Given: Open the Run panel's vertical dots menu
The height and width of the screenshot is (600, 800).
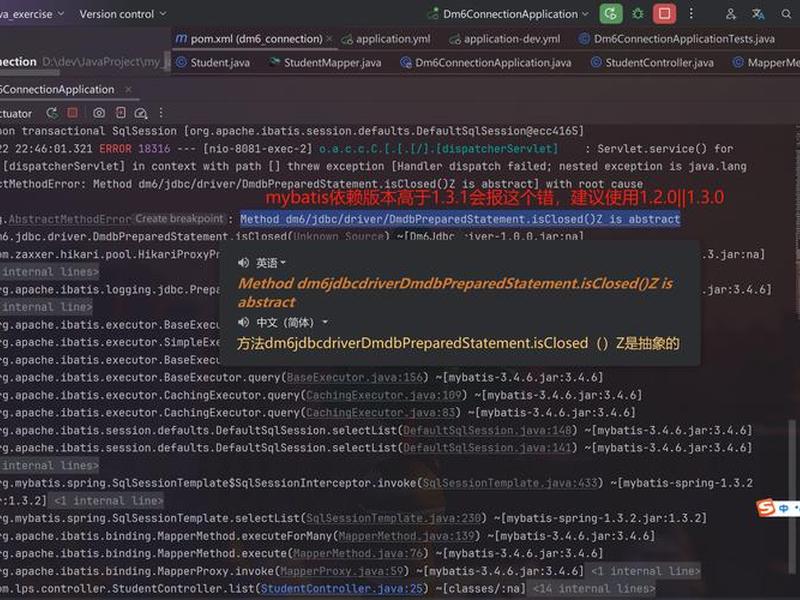Looking at the screenshot, I should 161,113.
